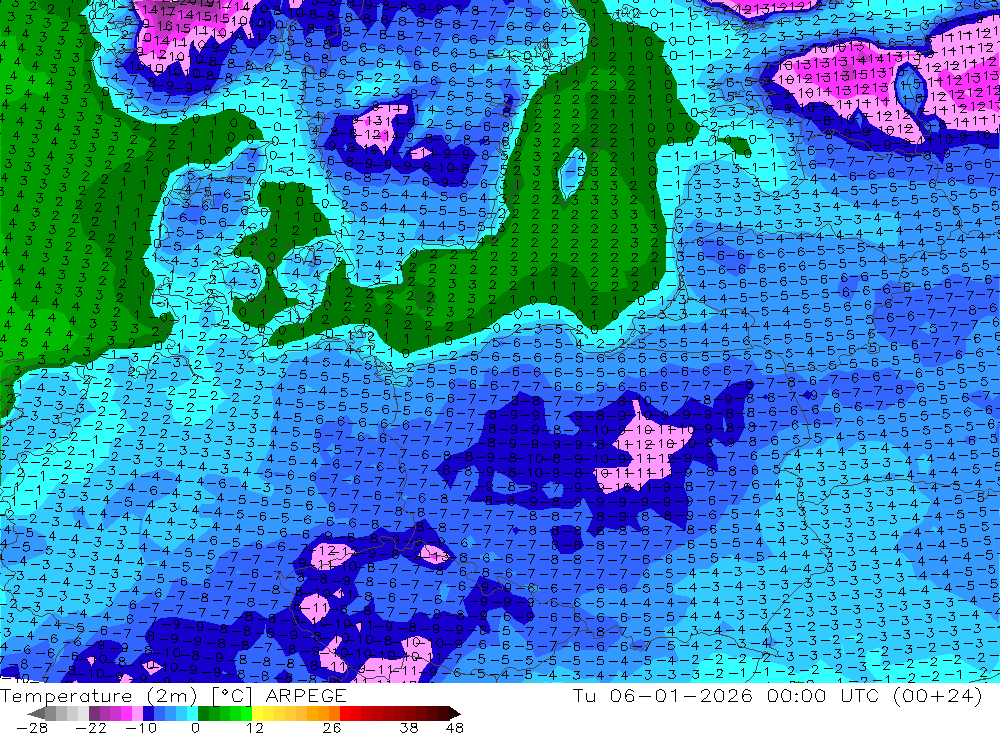Image resolution: width=1000 pixels, height=733 pixels.
Task: Click the '48' legend value
Action: pos(455,728)
